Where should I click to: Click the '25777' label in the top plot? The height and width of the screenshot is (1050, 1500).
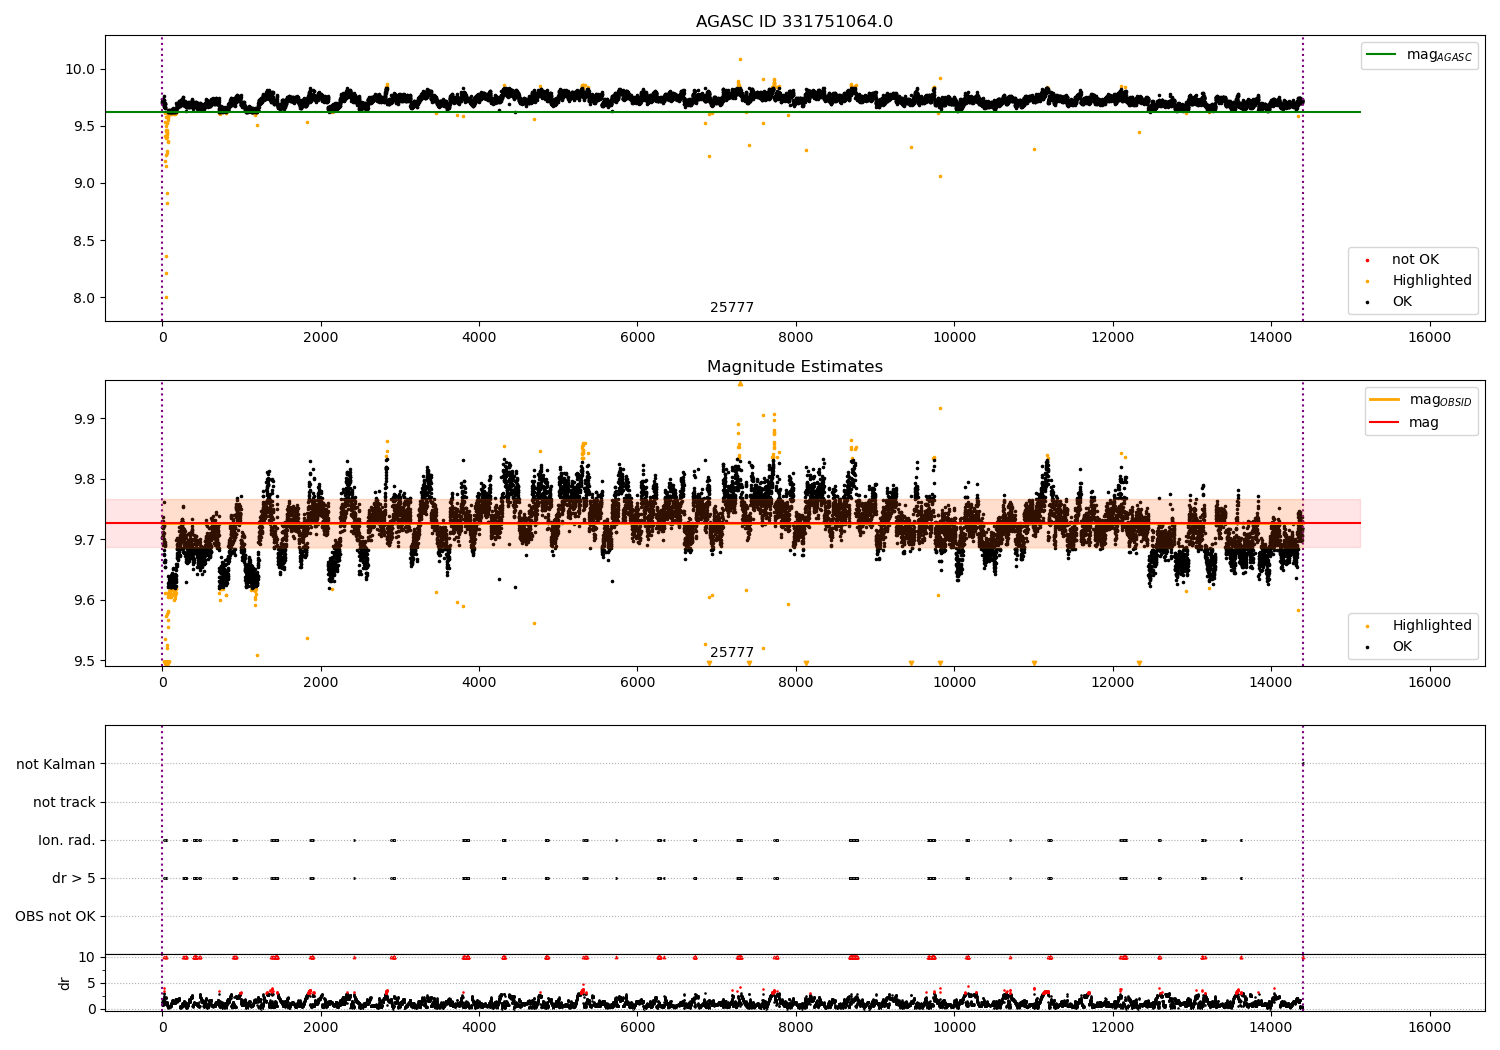coord(732,308)
